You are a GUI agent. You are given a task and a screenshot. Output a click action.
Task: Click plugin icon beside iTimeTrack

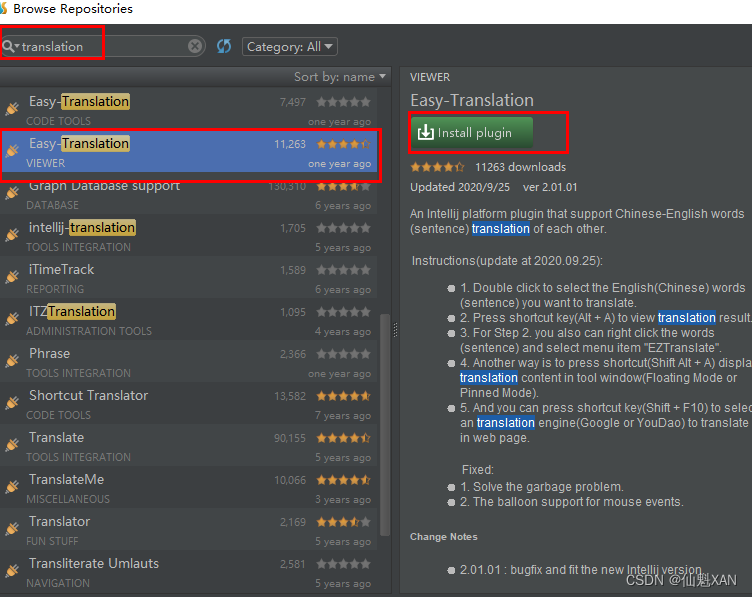click(12, 277)
